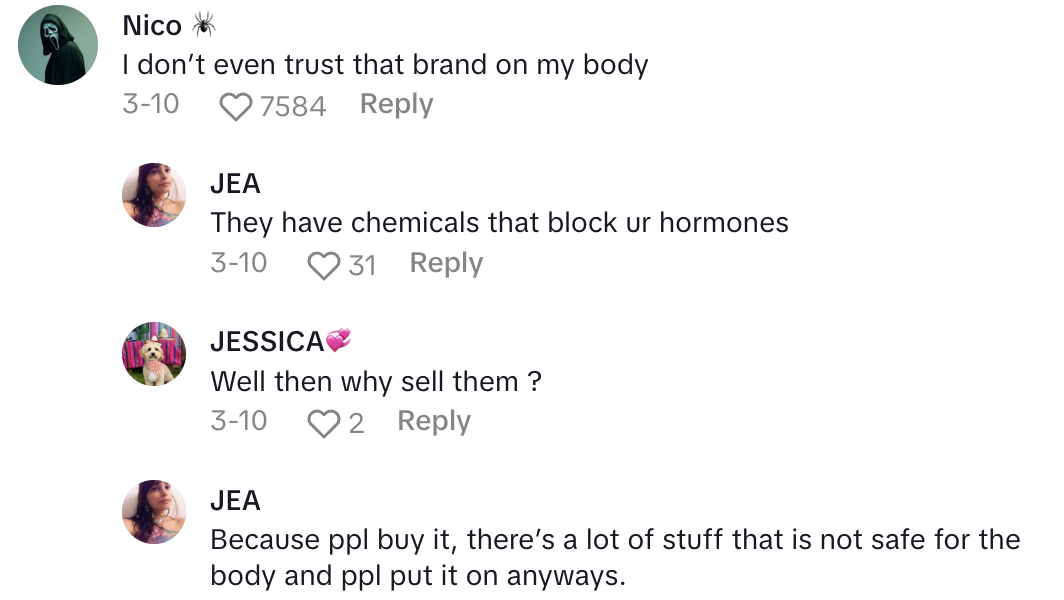Click the 3-10 date under Nico's comment
Screen dimensions: 1064x600
point(150,104)
